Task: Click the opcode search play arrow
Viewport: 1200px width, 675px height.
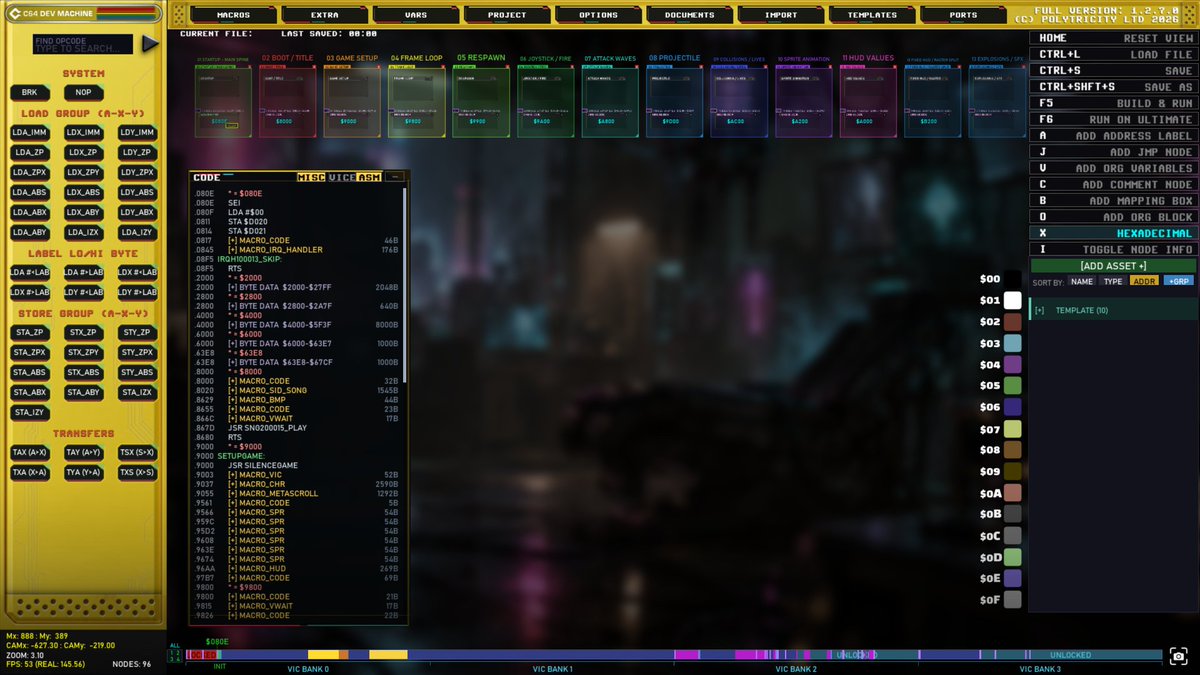Action: click(150, 43)
